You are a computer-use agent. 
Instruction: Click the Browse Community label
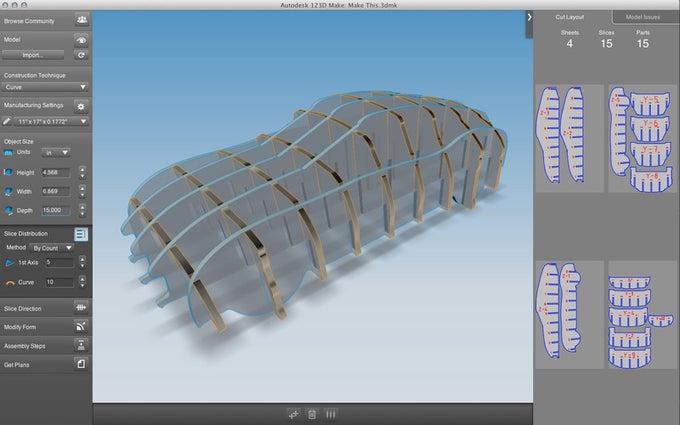click(x=29, y=21)
